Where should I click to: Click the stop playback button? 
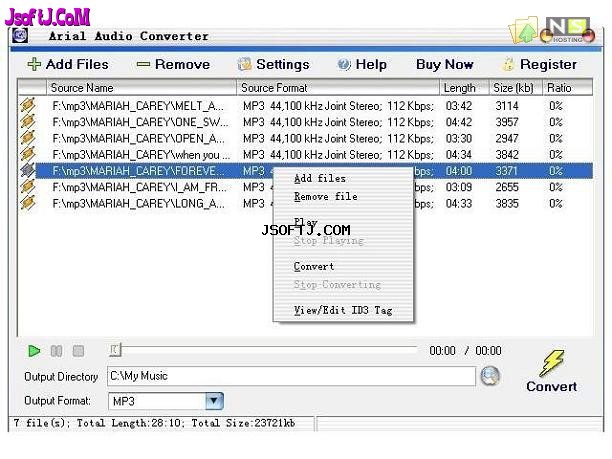78,351
